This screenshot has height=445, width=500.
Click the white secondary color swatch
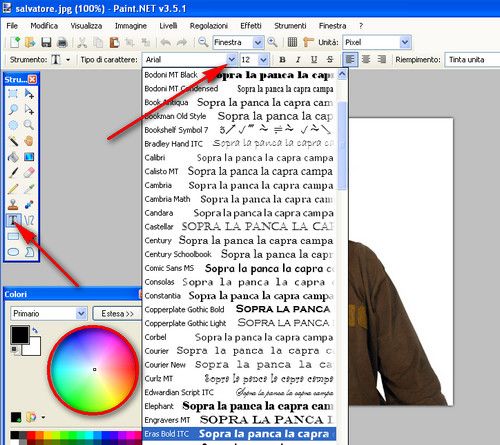coord(34,348)
